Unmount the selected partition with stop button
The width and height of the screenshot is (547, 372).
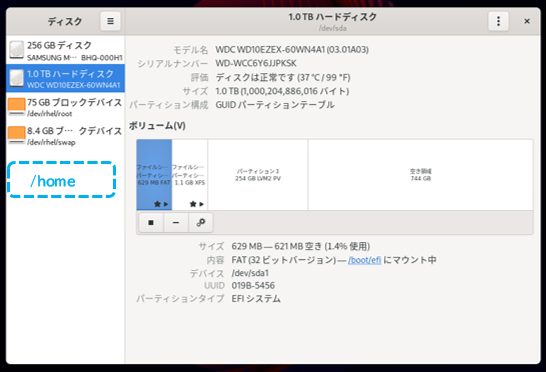click(151, 222)
